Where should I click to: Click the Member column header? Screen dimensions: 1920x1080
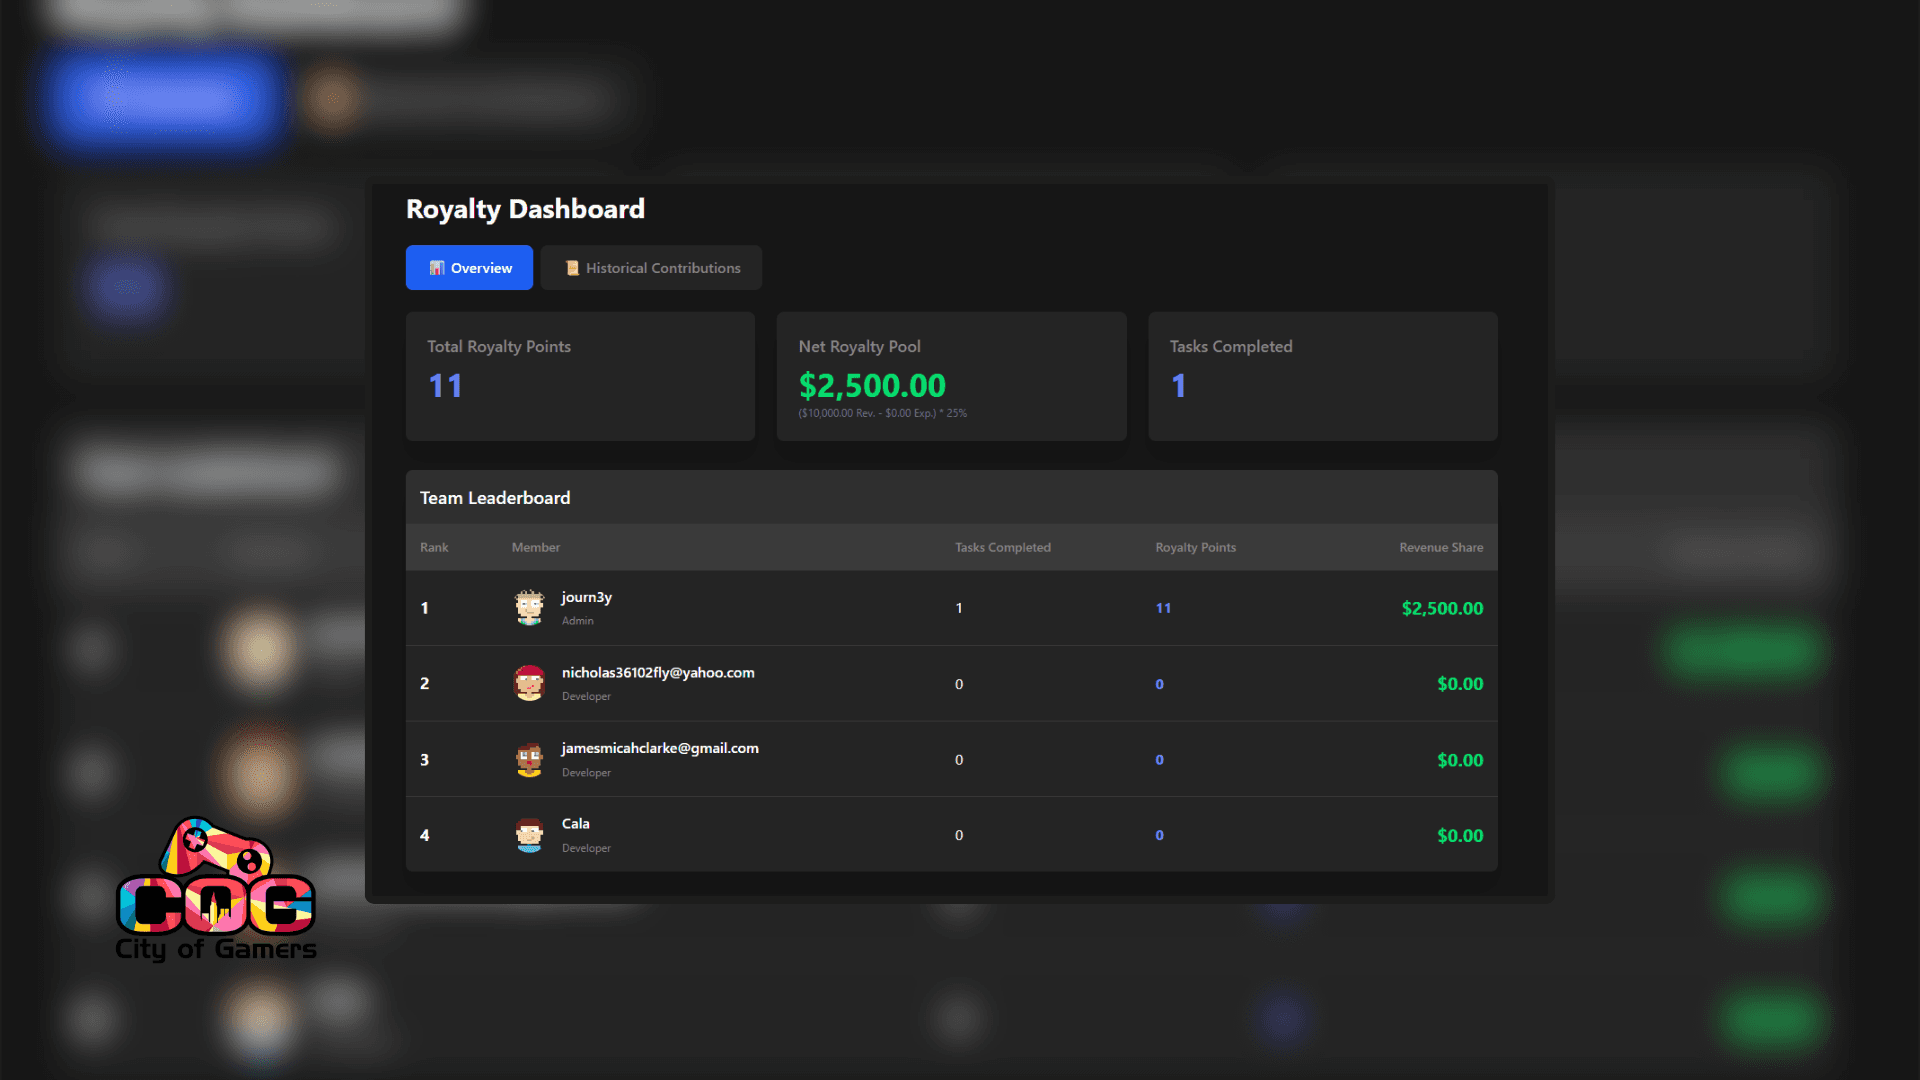535,547
